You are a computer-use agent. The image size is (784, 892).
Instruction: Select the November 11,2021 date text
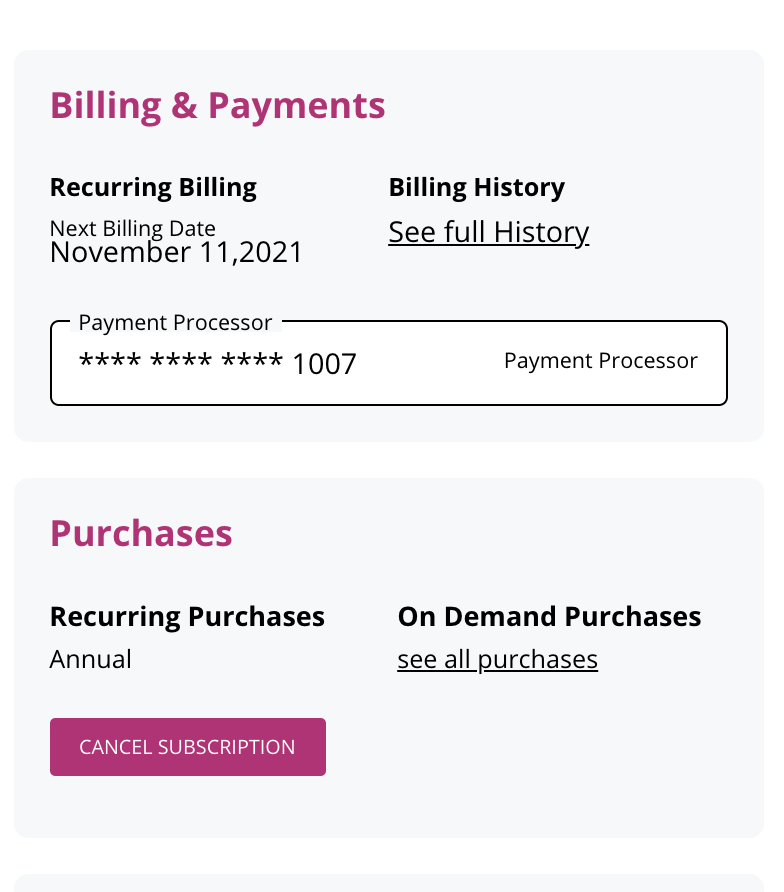coord(176,252)
